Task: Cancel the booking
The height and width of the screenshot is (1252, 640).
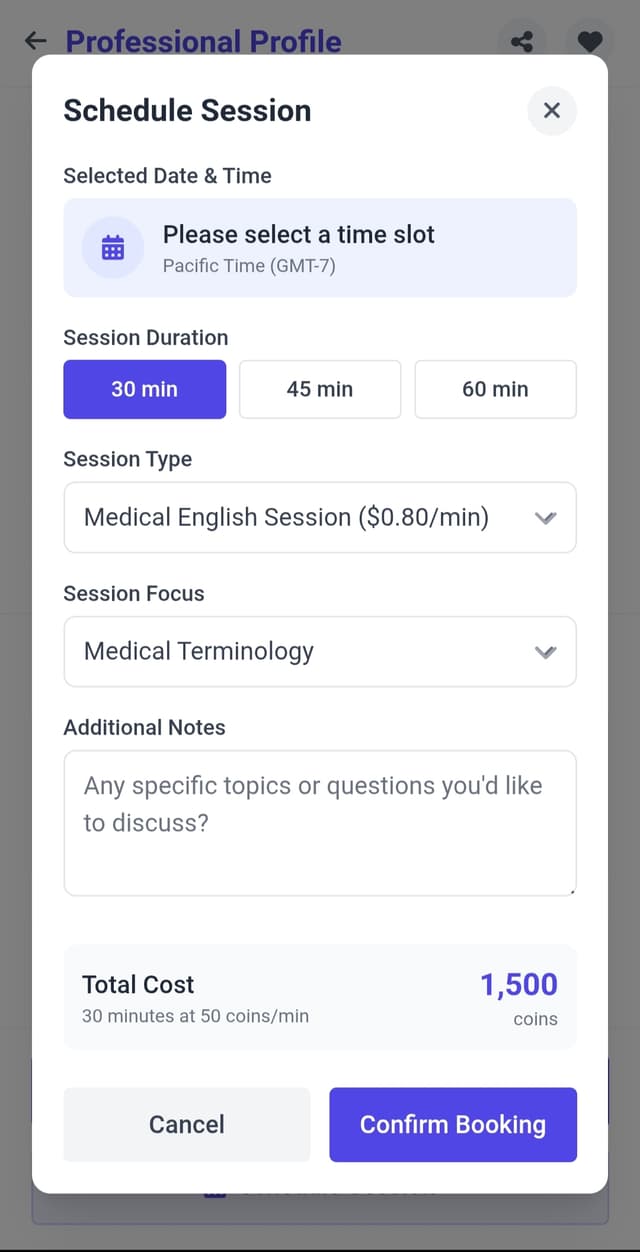Action: (x=187, y=1124)
